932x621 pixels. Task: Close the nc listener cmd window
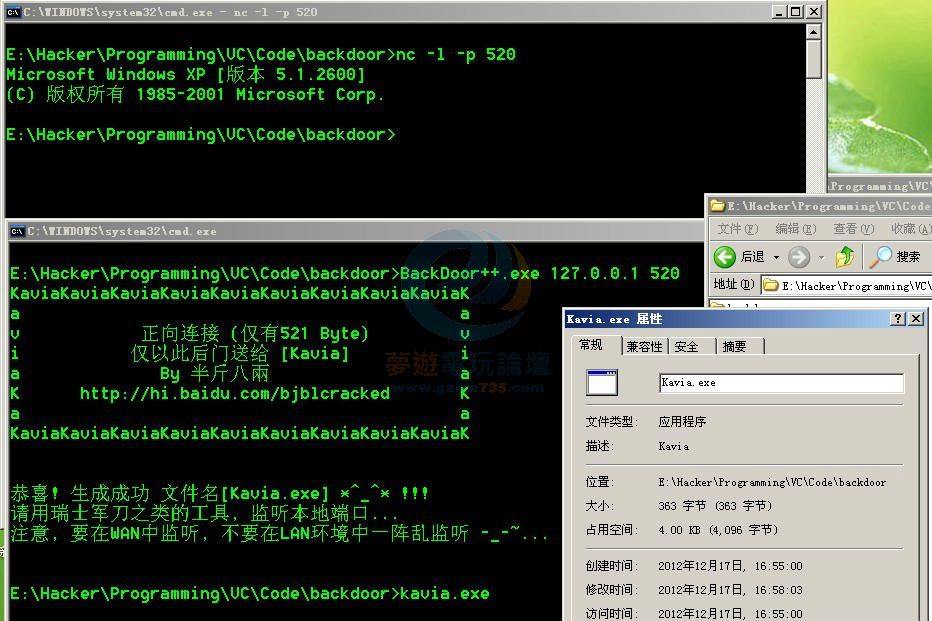point(814,11)
